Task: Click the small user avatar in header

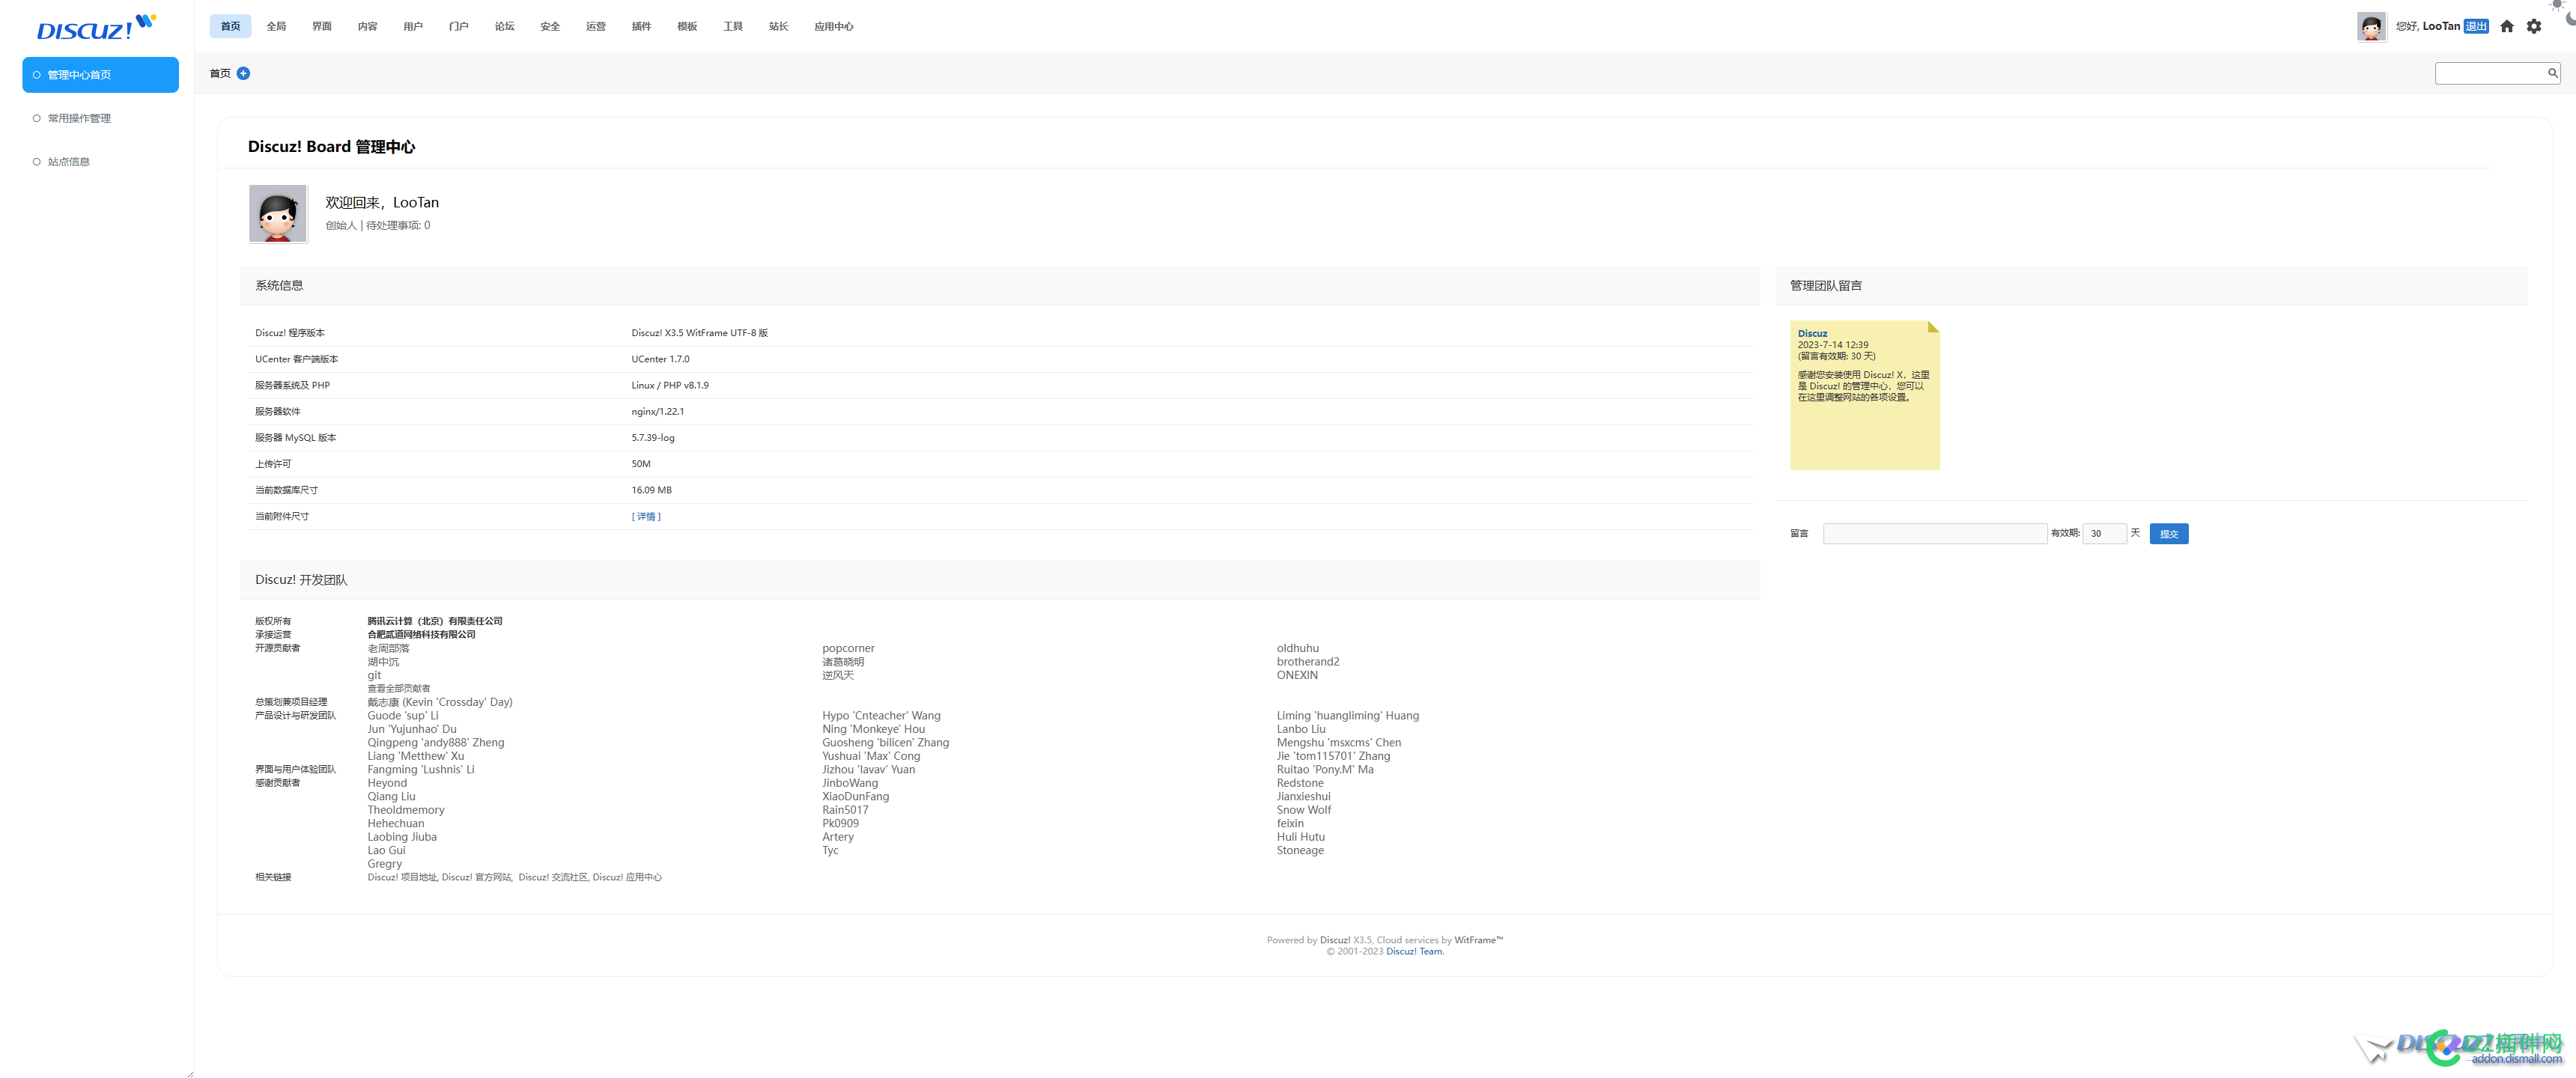Action: point(2371,27)
